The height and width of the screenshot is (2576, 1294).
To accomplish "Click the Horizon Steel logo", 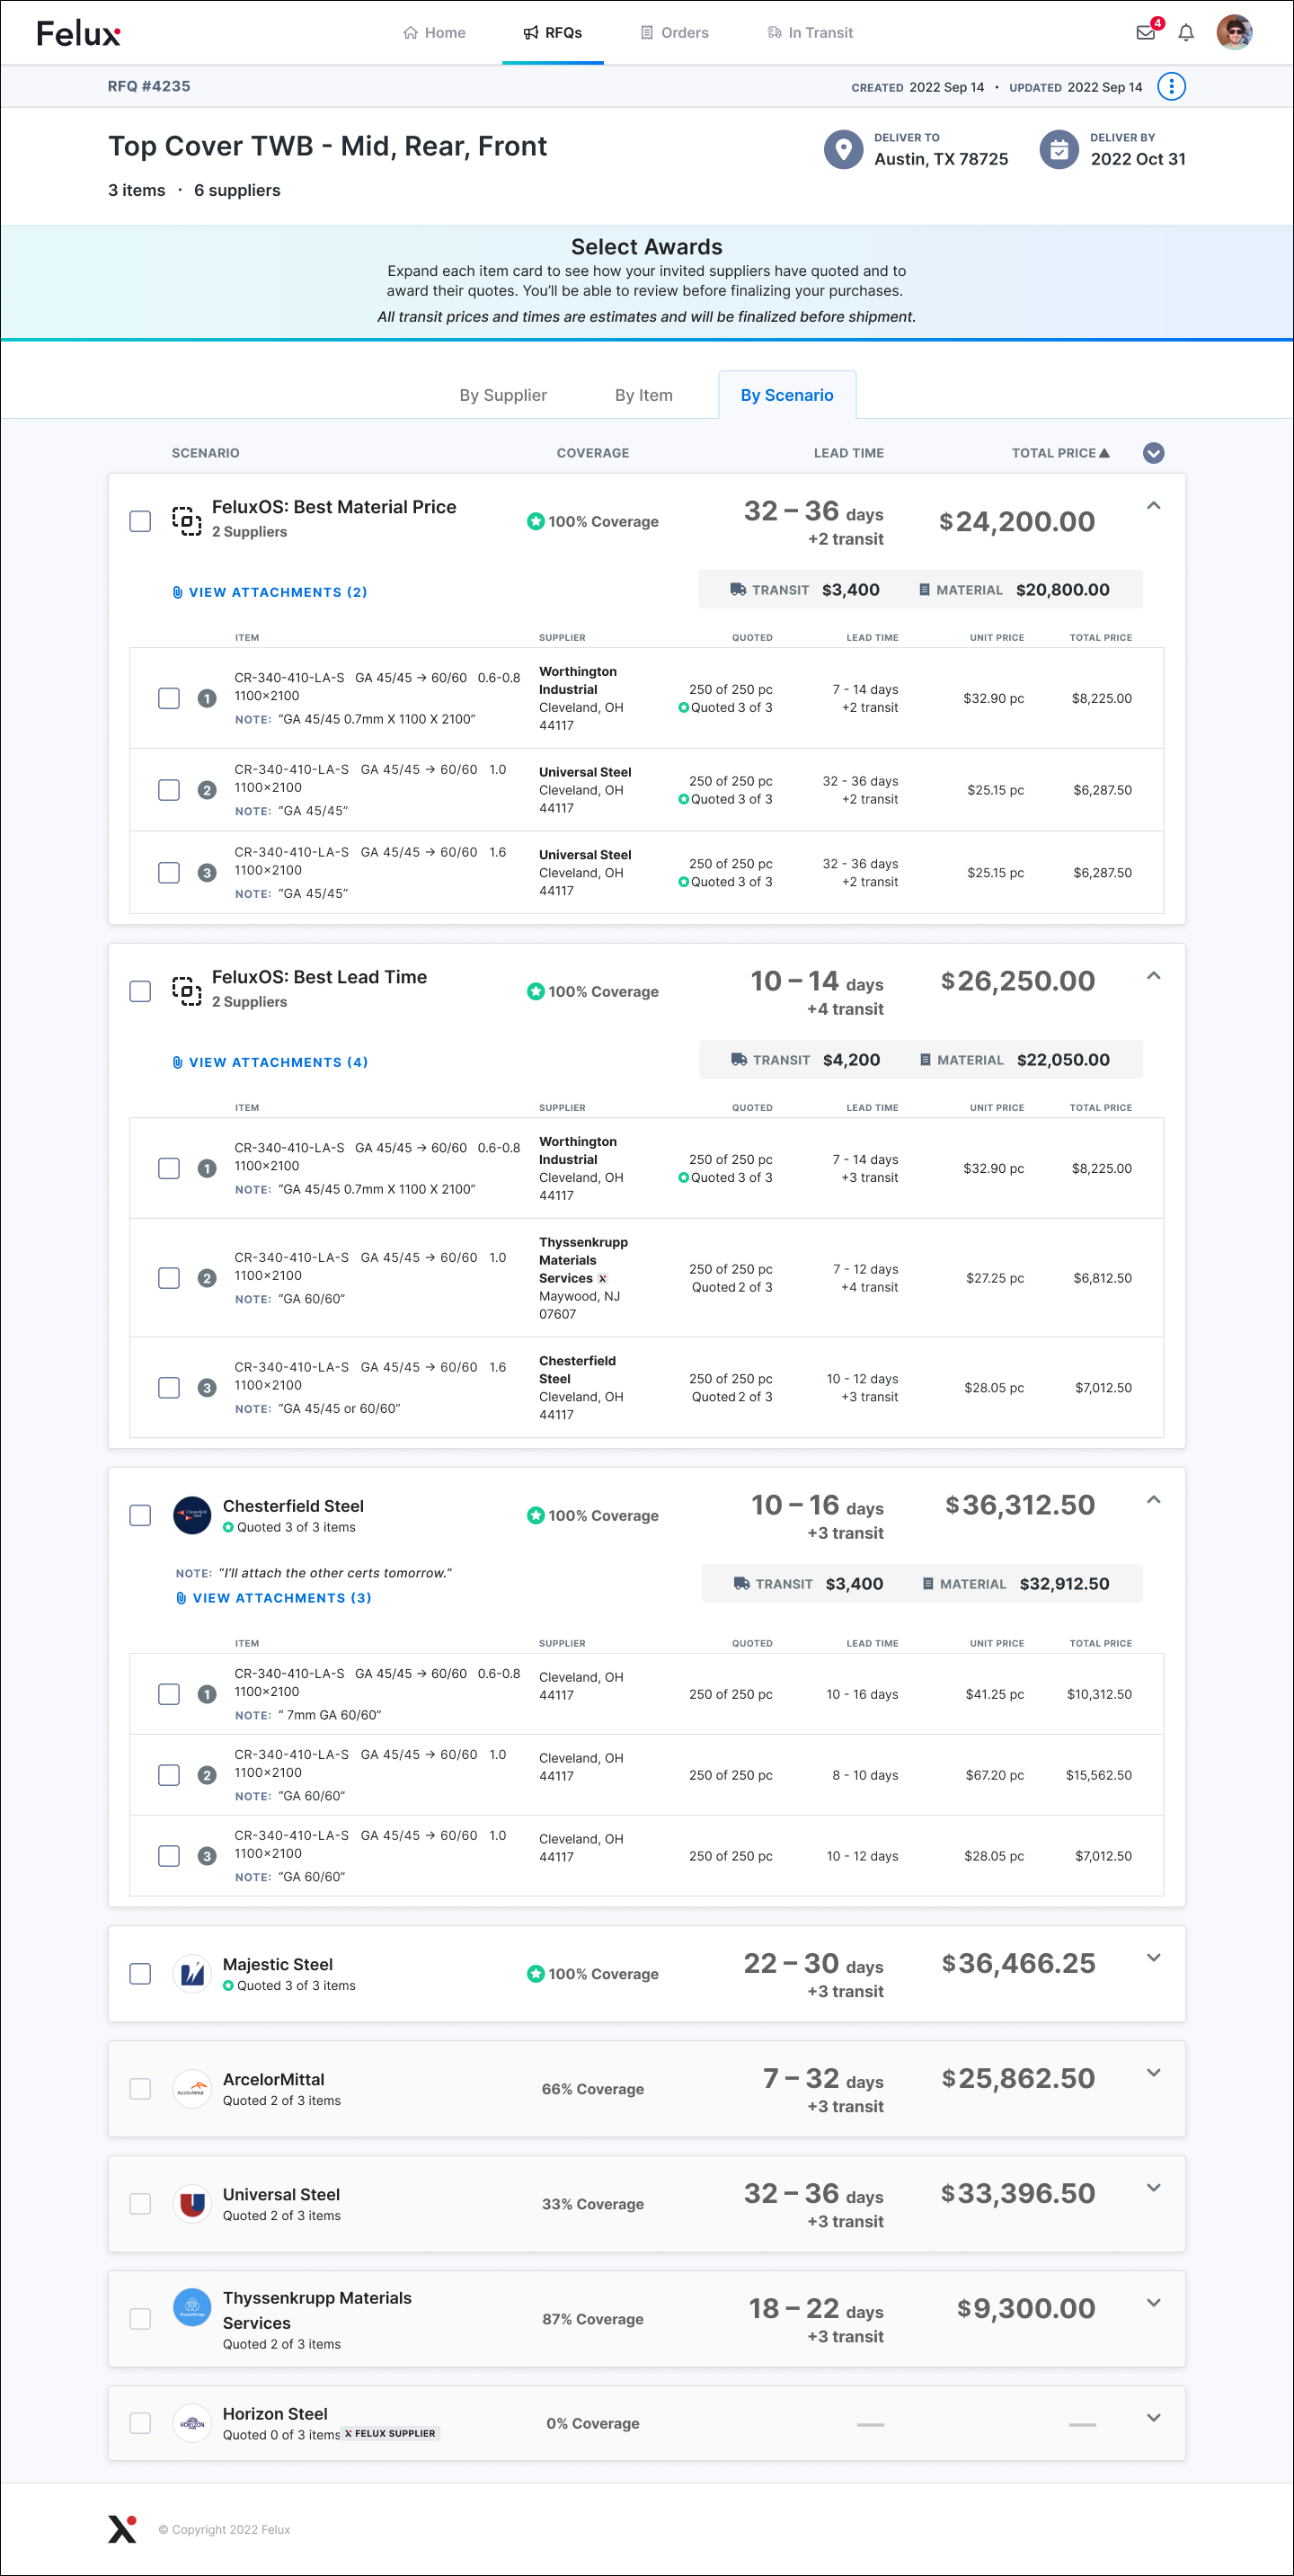I will [x=192, y=2423].
